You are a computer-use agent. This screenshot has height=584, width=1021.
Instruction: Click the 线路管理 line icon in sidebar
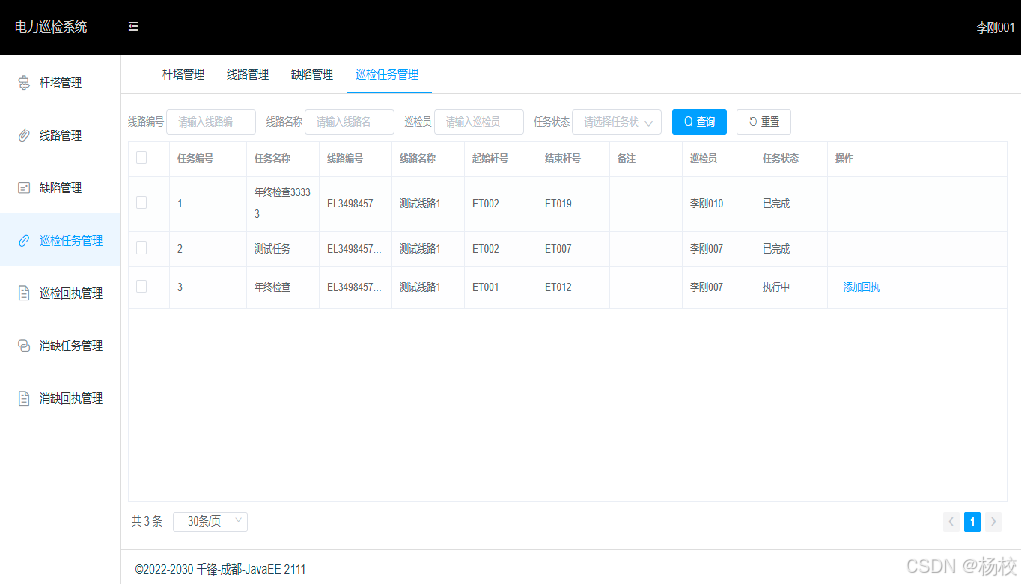tap(22, 135)
